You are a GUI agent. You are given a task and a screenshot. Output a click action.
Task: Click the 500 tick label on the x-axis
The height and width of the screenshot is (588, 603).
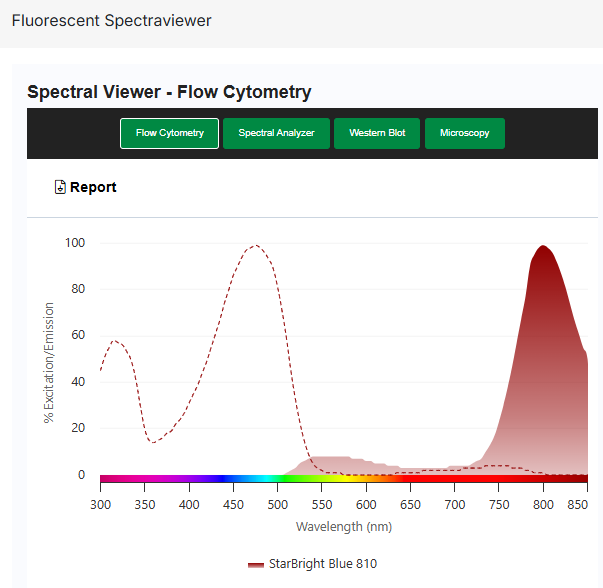click(278, 505)
